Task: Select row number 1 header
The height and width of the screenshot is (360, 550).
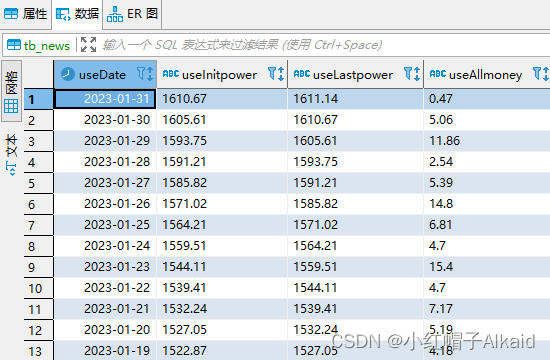Action: [39, 99]
